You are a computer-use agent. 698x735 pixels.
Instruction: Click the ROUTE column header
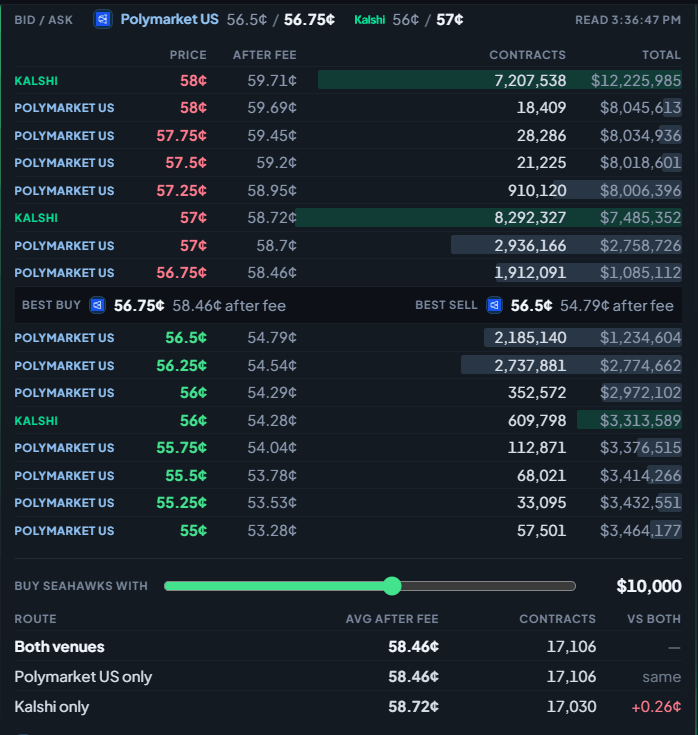[x=35, y=619]
